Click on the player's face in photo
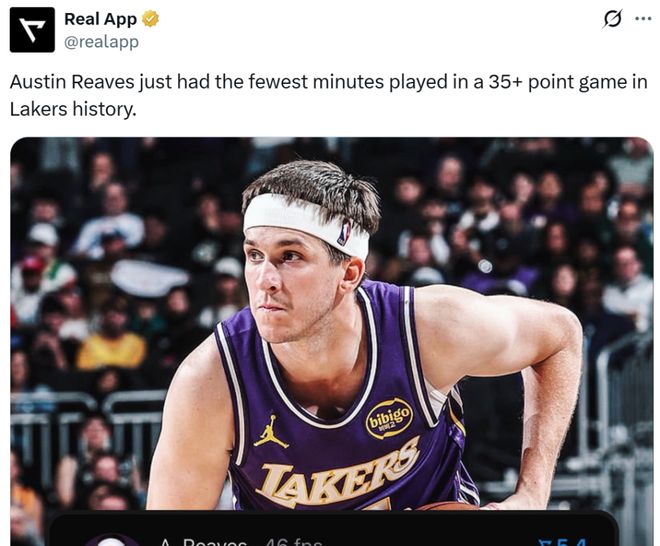The width and height of the screenshot is (660, 546). point(293,280)
